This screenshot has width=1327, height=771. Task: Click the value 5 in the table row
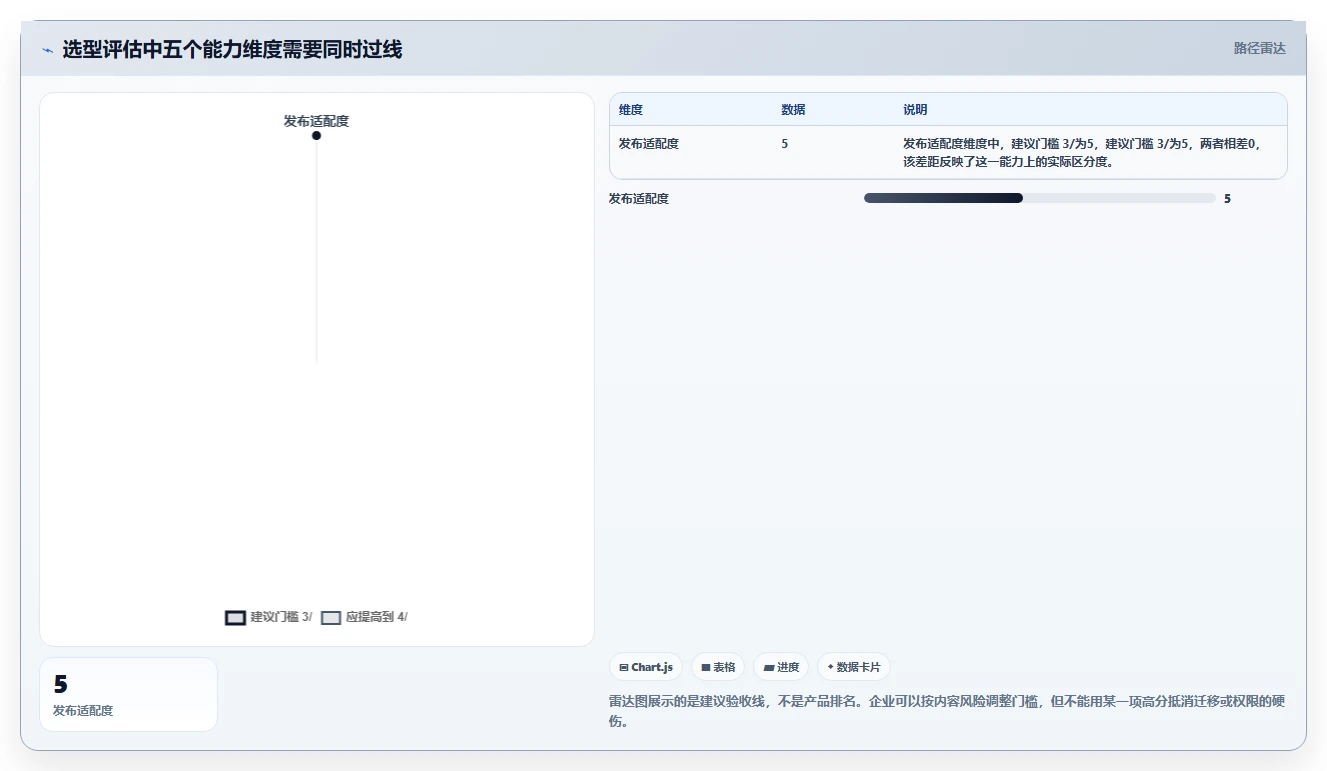pyautogui.click(x=785, y=144)
